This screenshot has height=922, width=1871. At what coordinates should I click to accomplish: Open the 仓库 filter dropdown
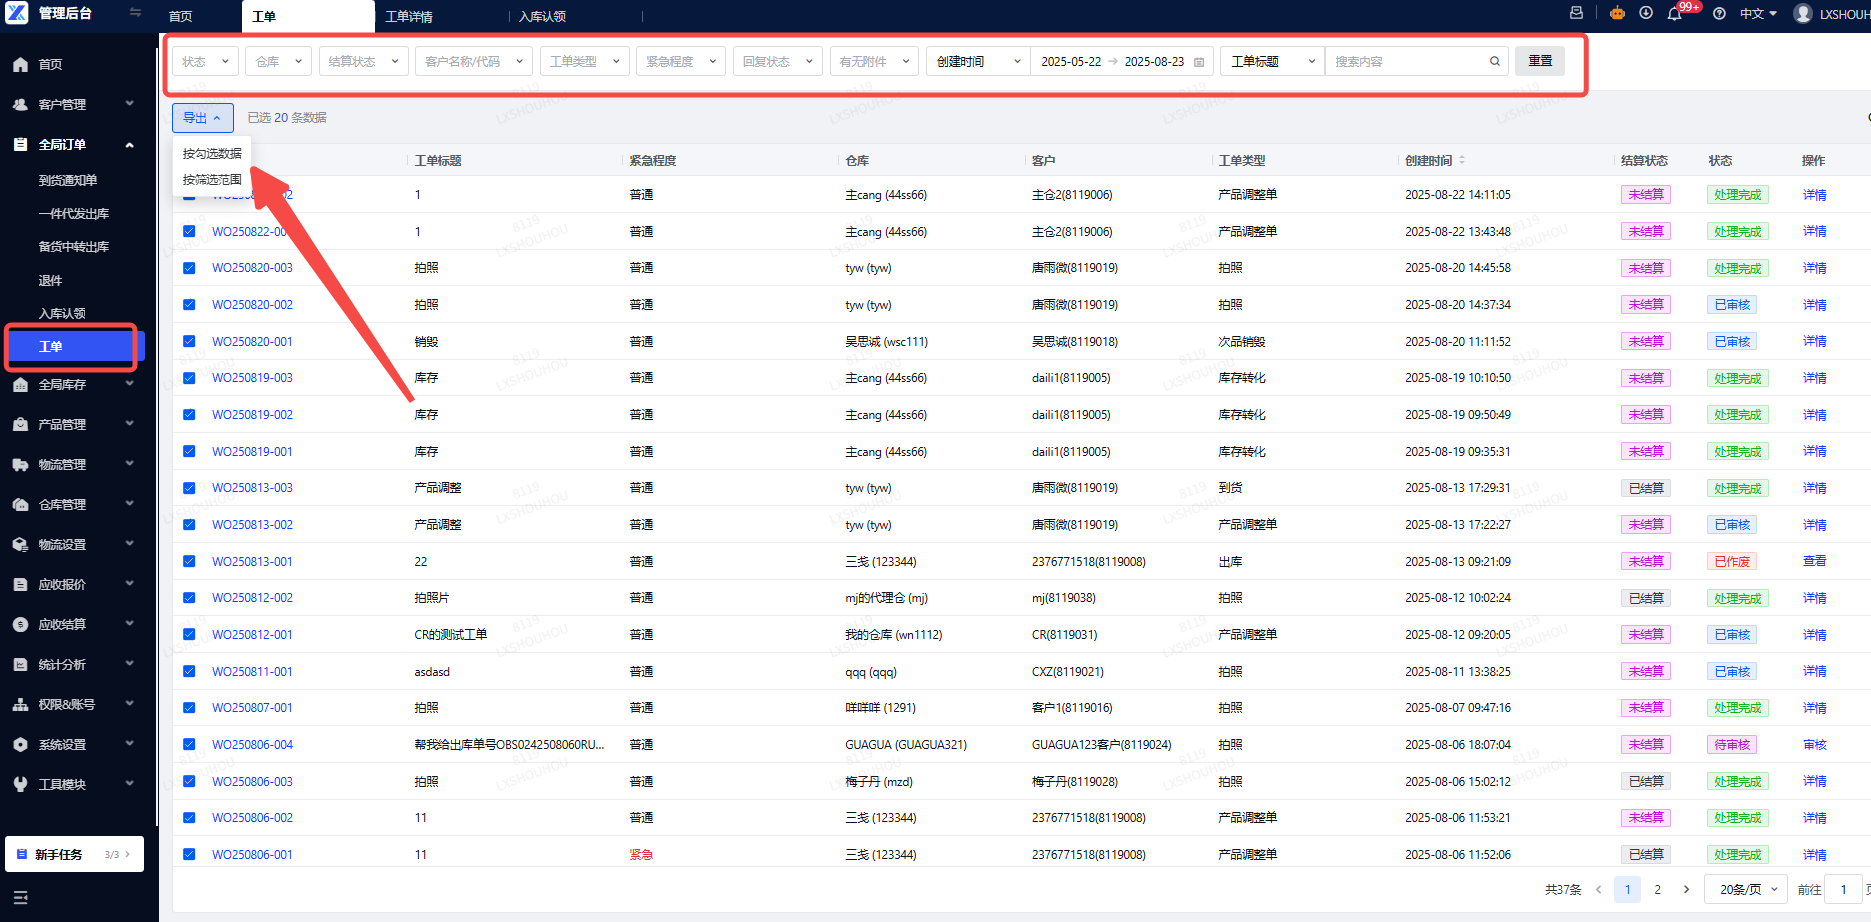279,61
